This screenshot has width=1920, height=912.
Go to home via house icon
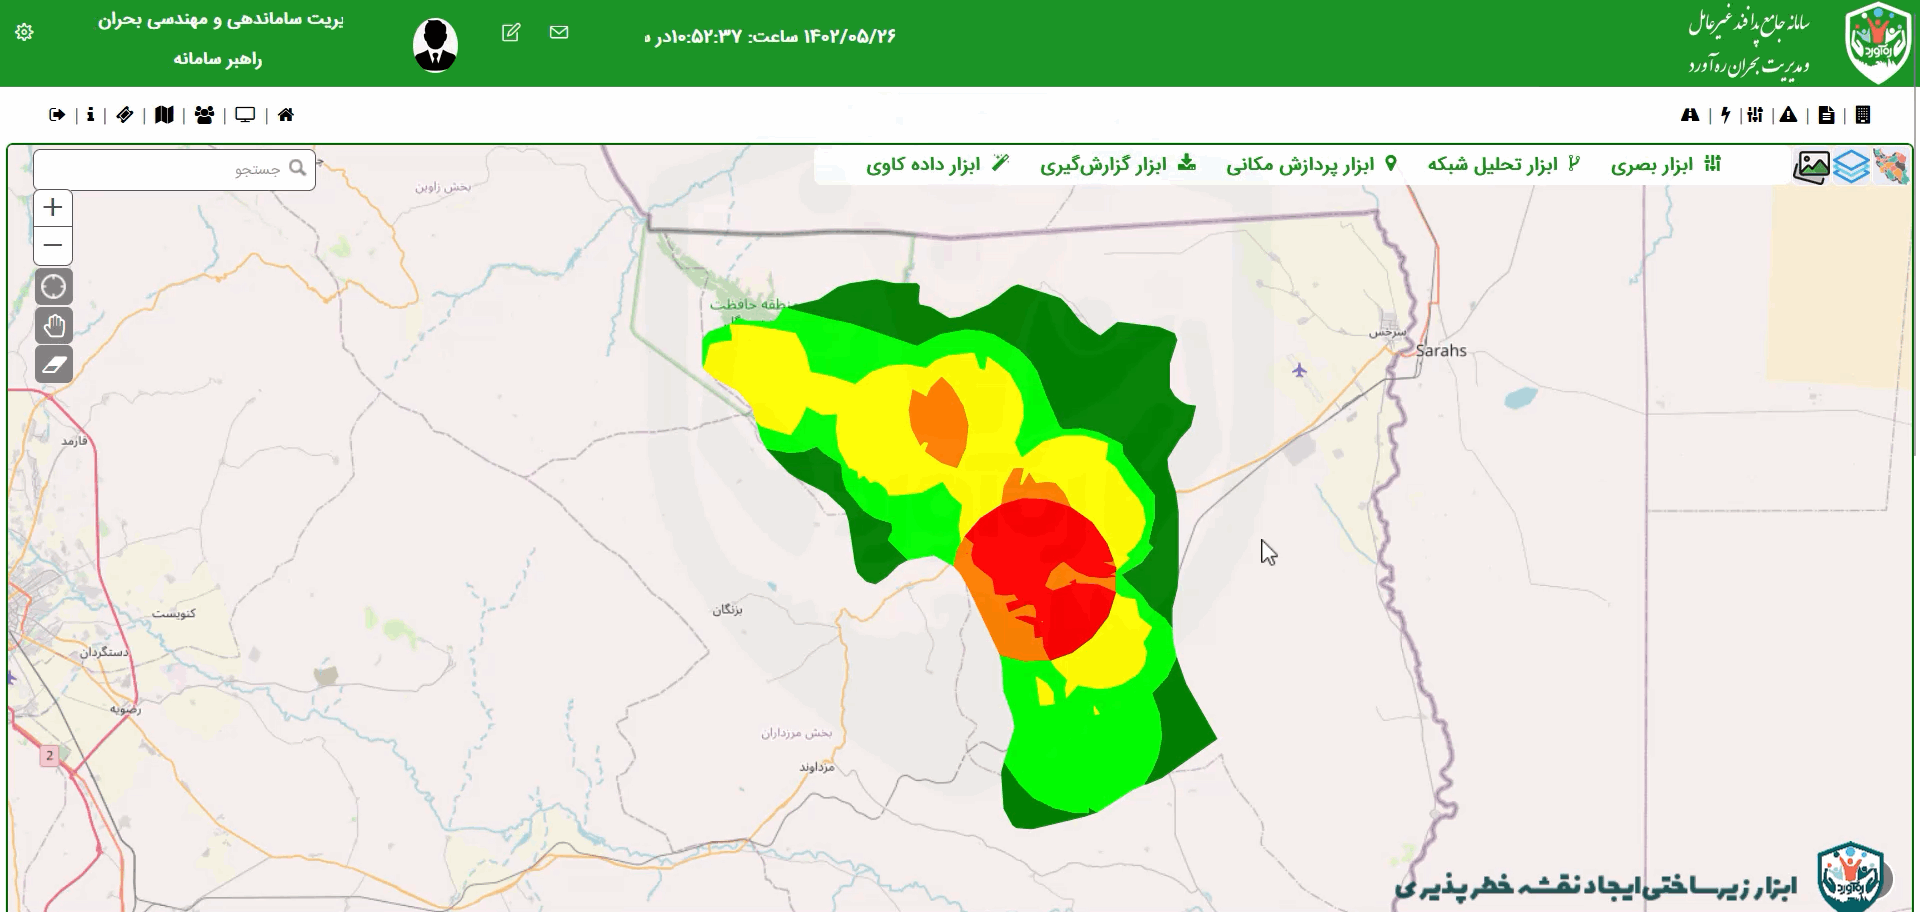286,115
